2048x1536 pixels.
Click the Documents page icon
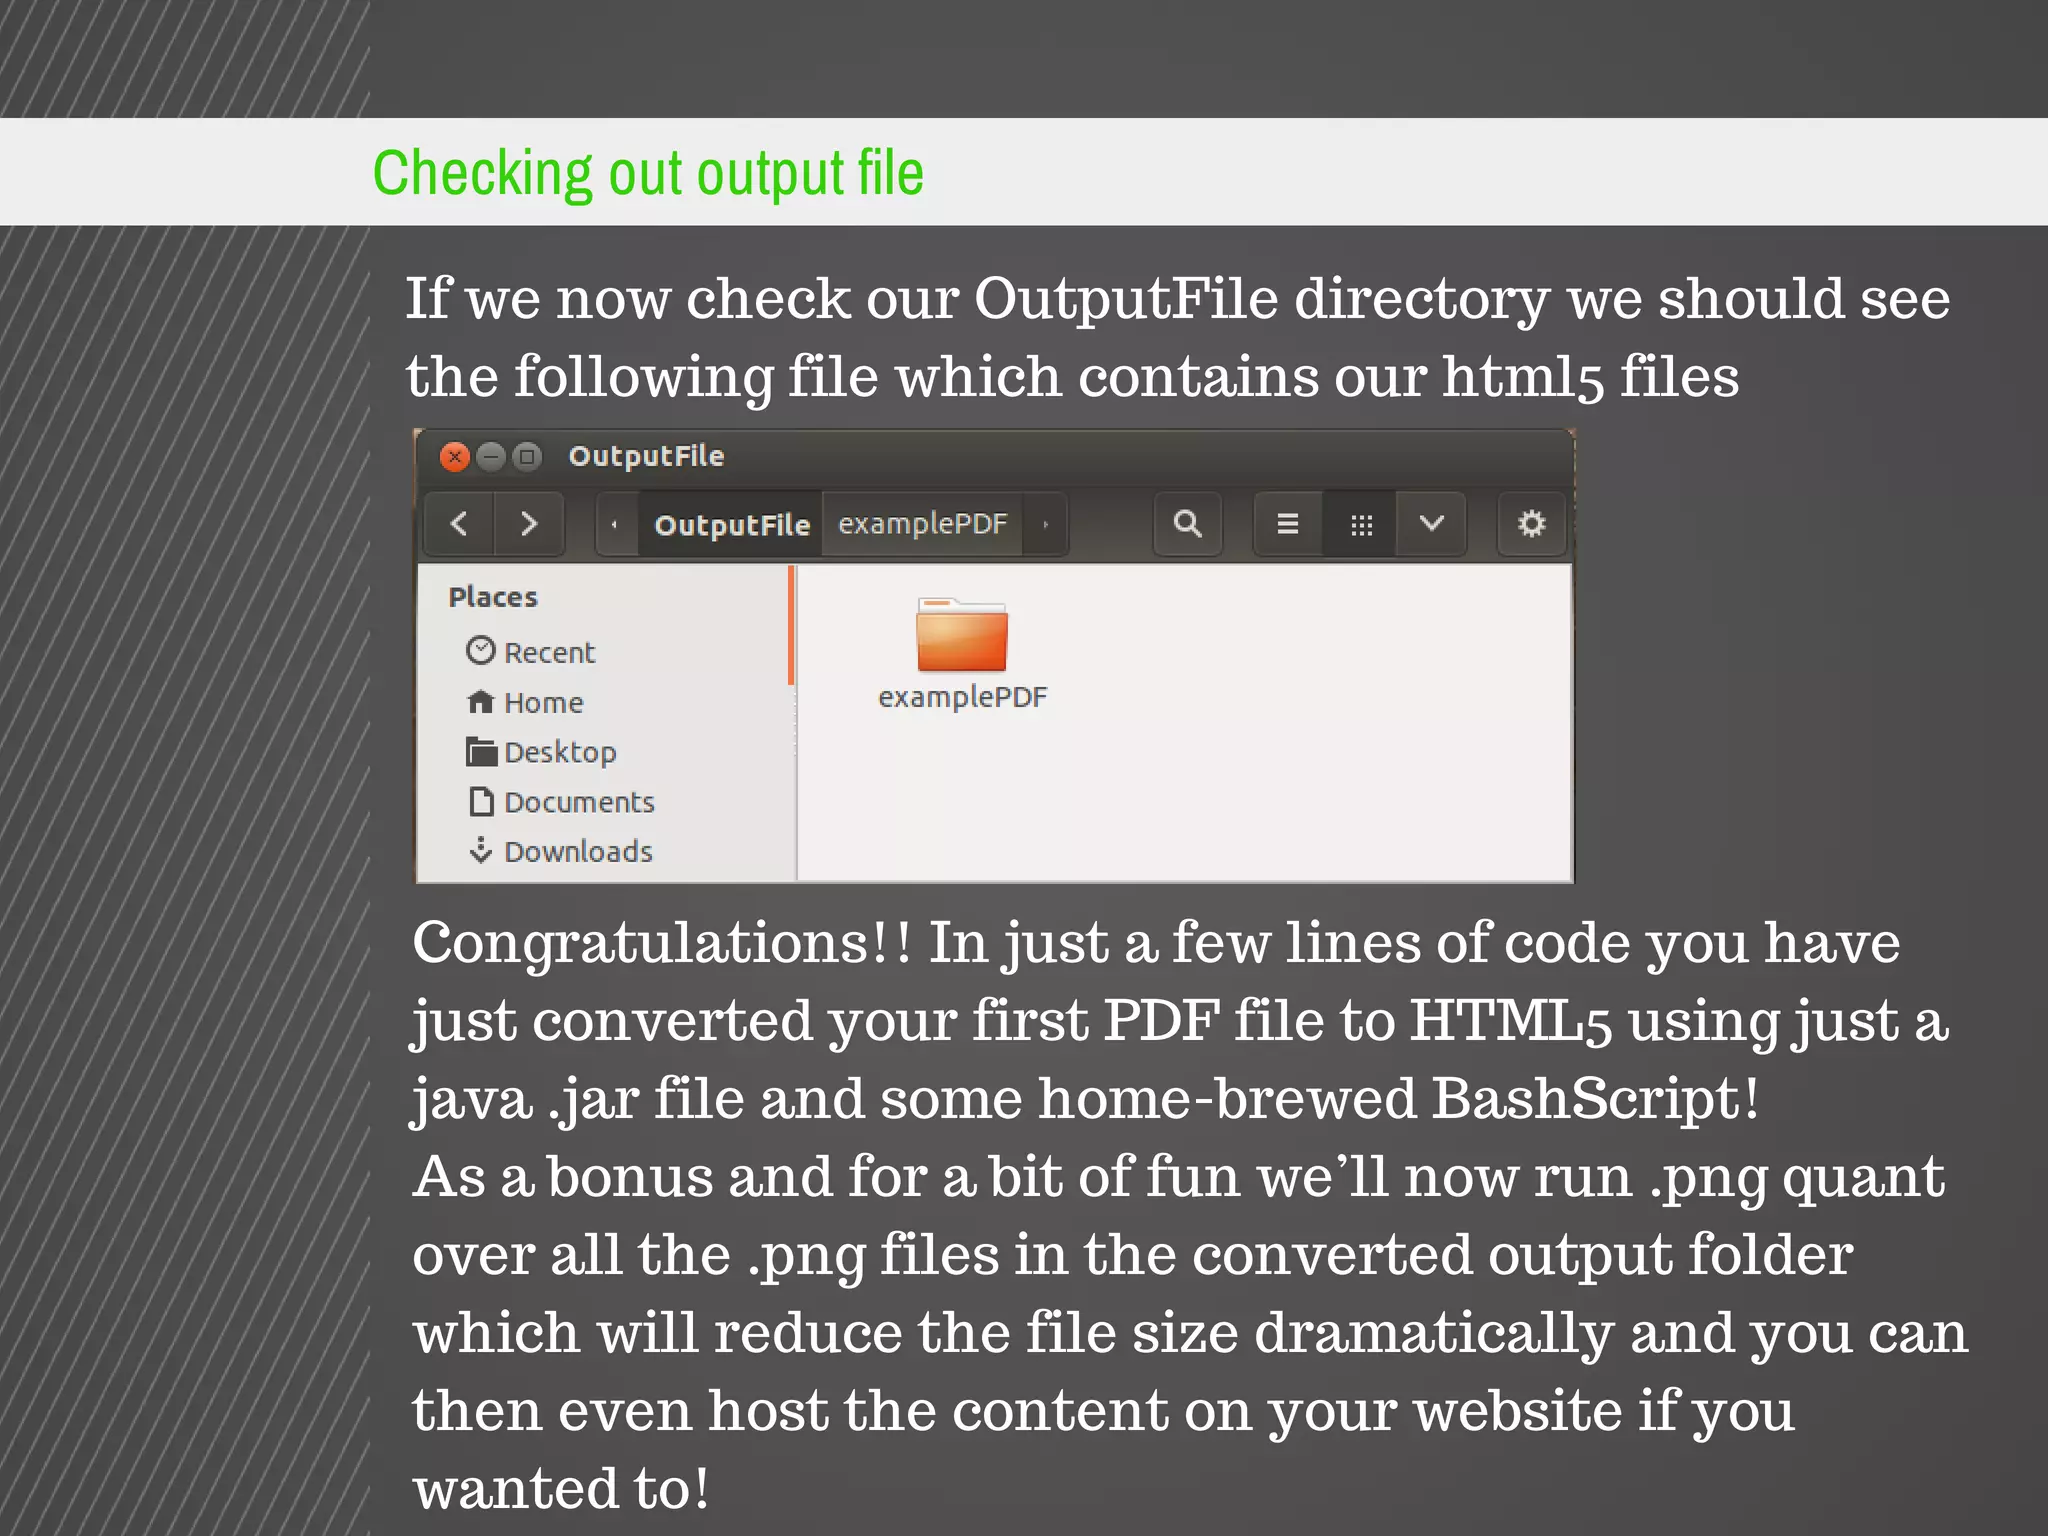pyautogui.click(x=482, y=801)
